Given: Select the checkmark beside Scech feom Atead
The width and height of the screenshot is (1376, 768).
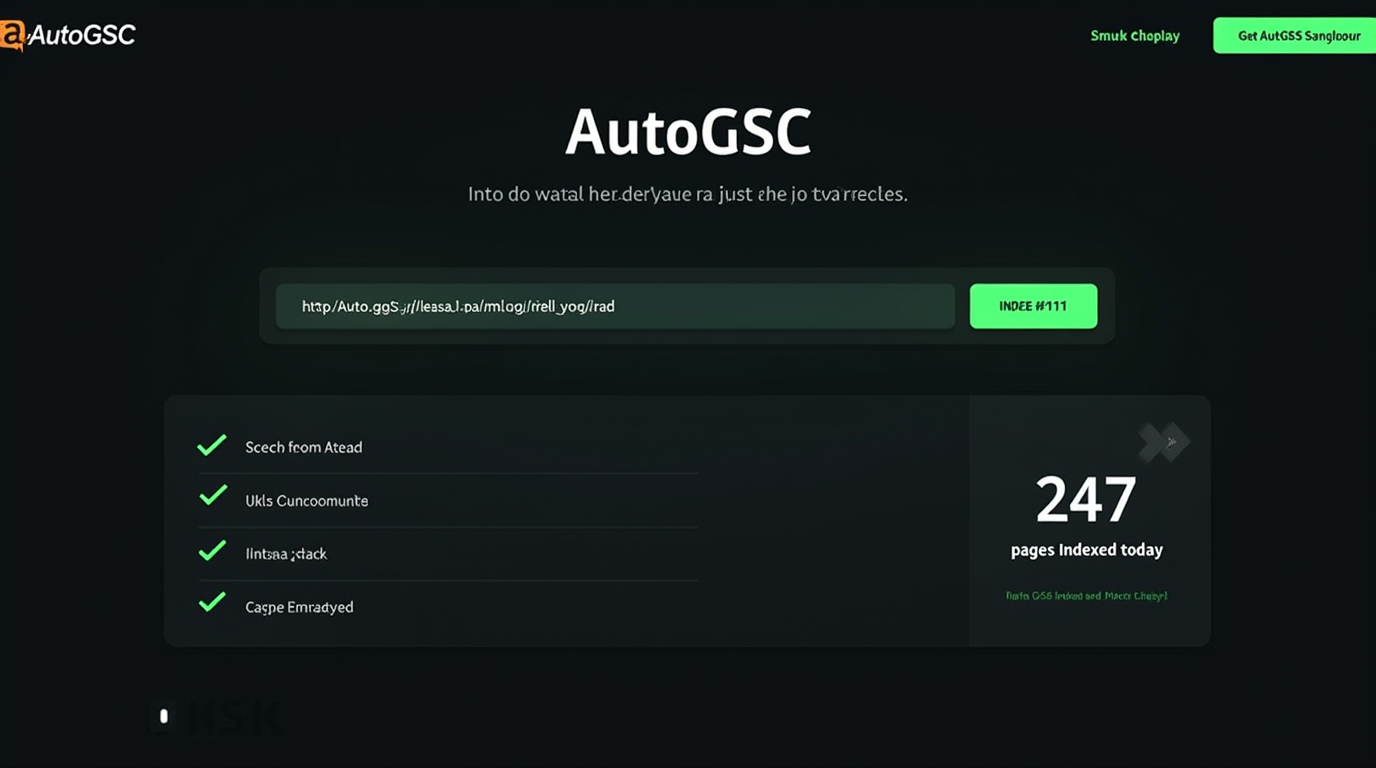Looking at the screenshot, I should (212, 444).
